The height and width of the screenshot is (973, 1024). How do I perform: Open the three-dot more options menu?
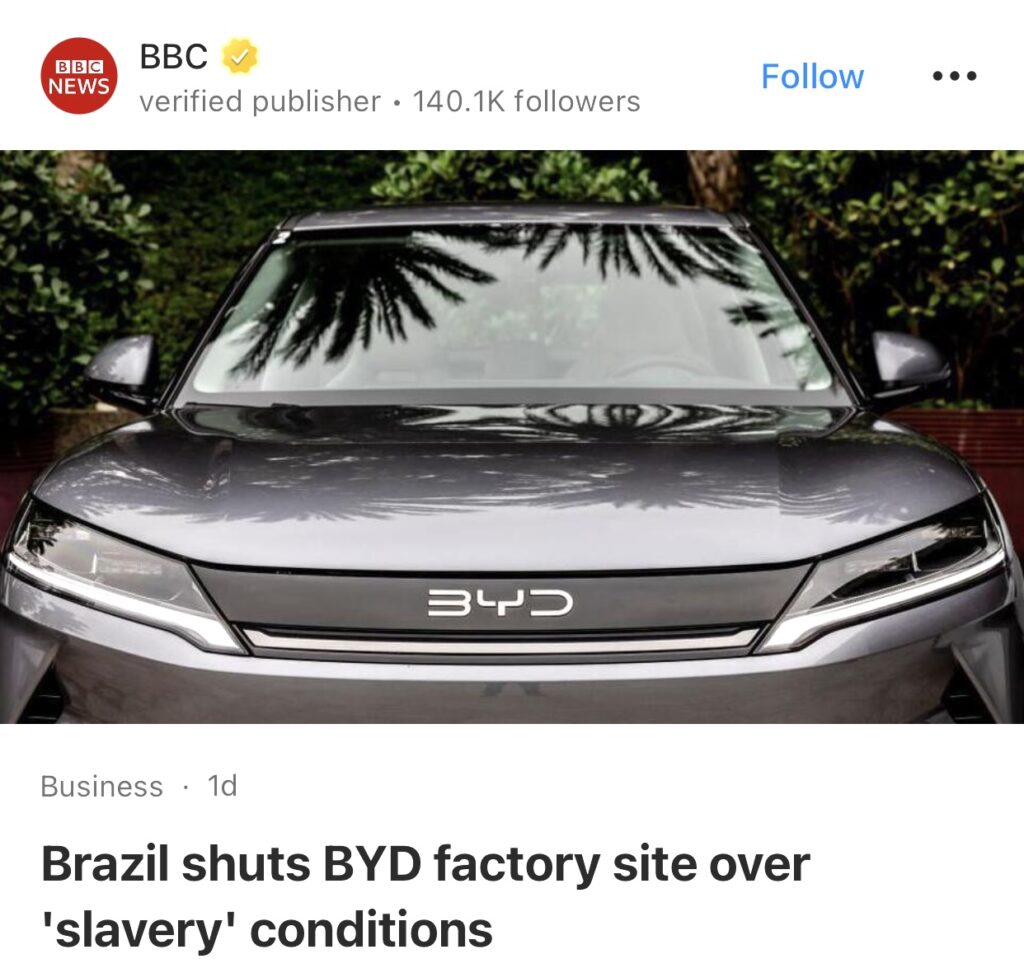(954, 76)
